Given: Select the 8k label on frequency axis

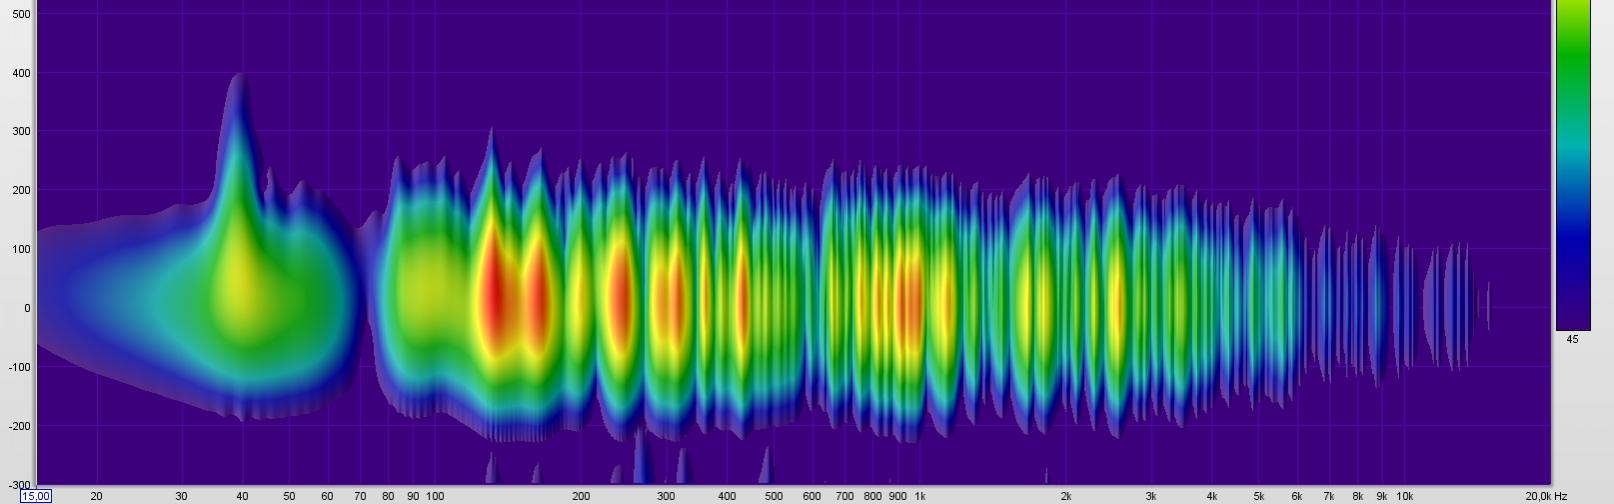Looking at the screenshot, I should point(1358,496).
